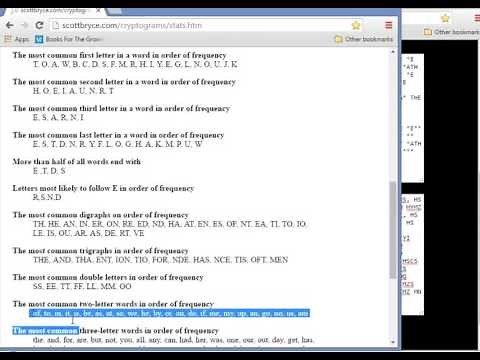Click three-letter words list starting 'the, and, for'

pyautogui.click(x=173, y=340)
